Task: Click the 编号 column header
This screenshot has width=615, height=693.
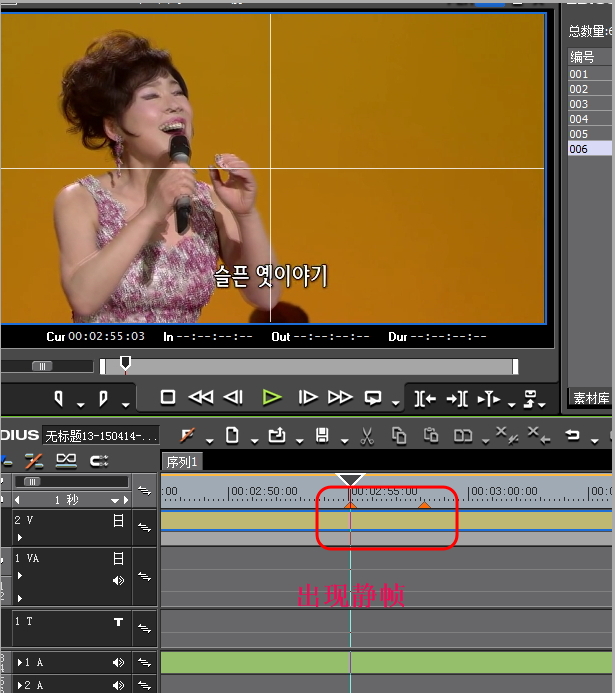Action: pyautogui.click(x=590, y=57)
